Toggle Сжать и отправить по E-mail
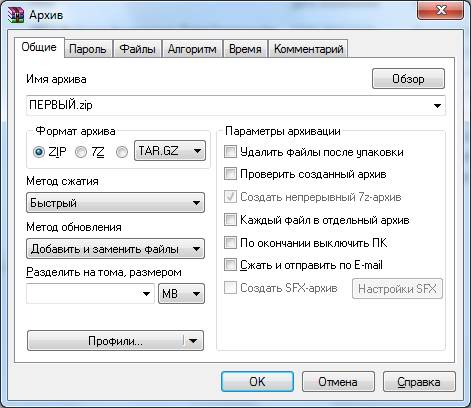The image size is (471, 408). click(x=230, y=265)
